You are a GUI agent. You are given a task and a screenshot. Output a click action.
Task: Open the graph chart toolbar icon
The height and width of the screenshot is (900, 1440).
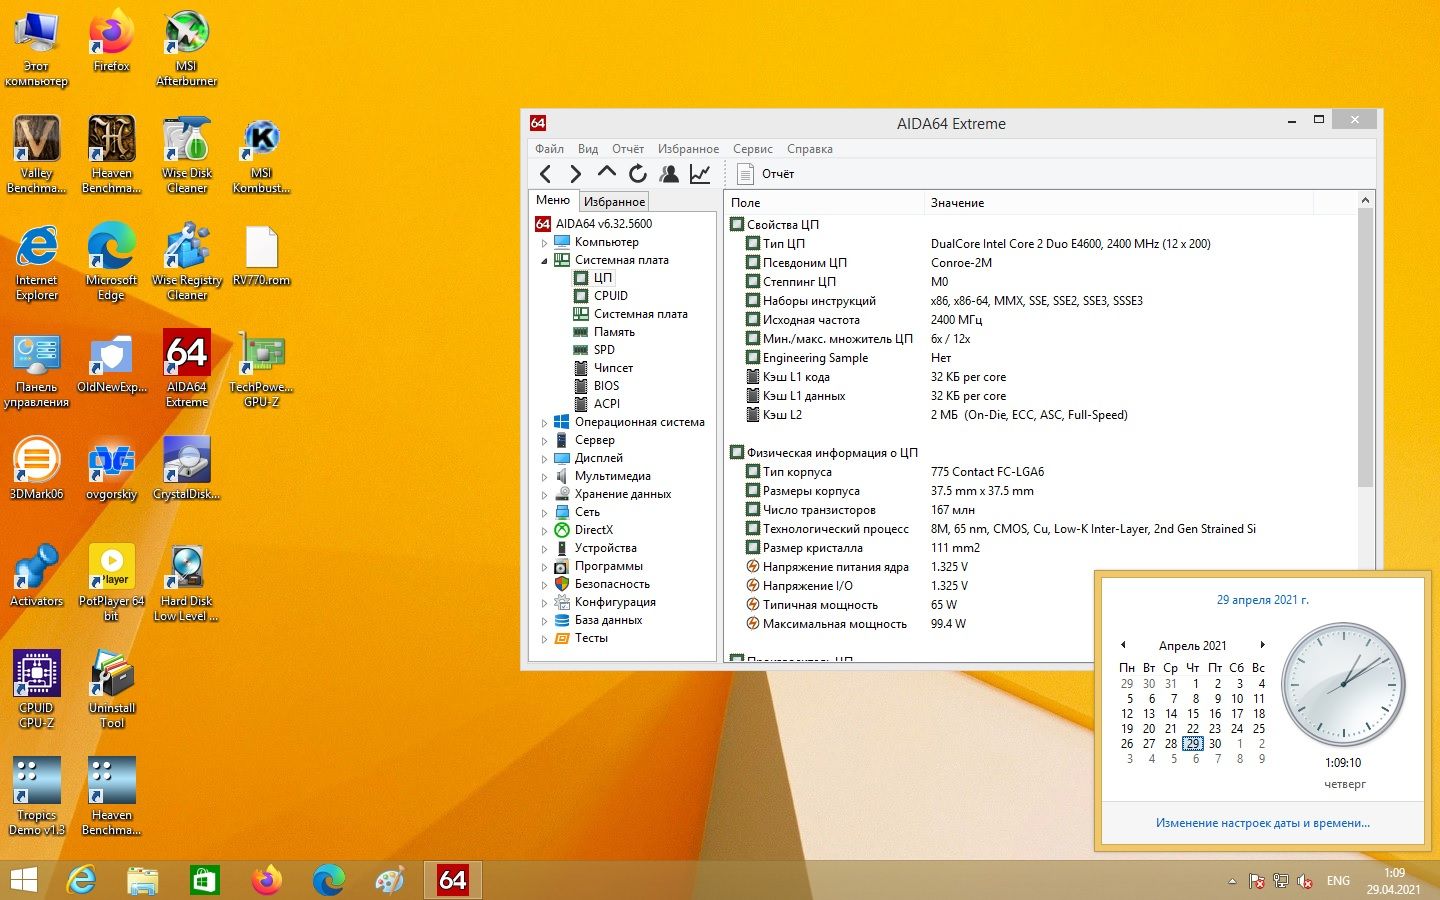coord(700,174)
